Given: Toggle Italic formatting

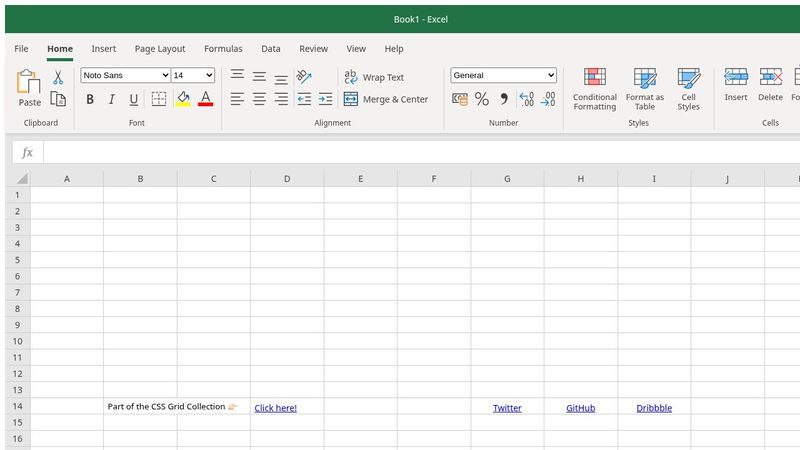Looking at the screenshot, I should (x=111, y=99).
